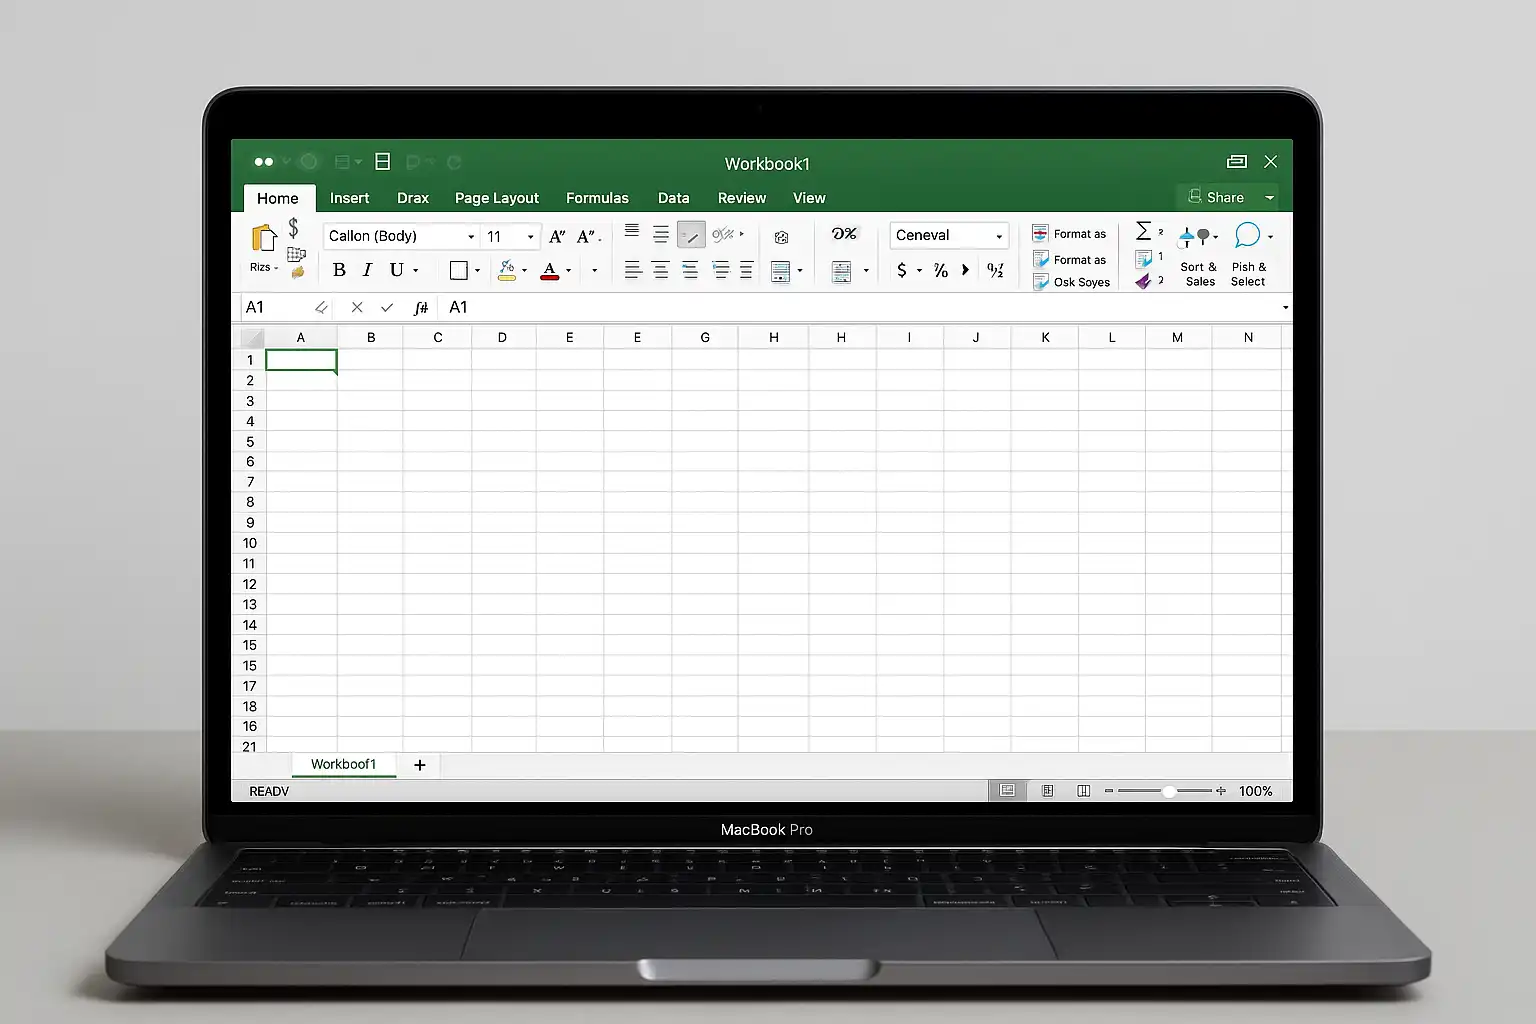Click the 100% zoom level
Screen dimensions: 1536x1024
tap(1255, 791)
